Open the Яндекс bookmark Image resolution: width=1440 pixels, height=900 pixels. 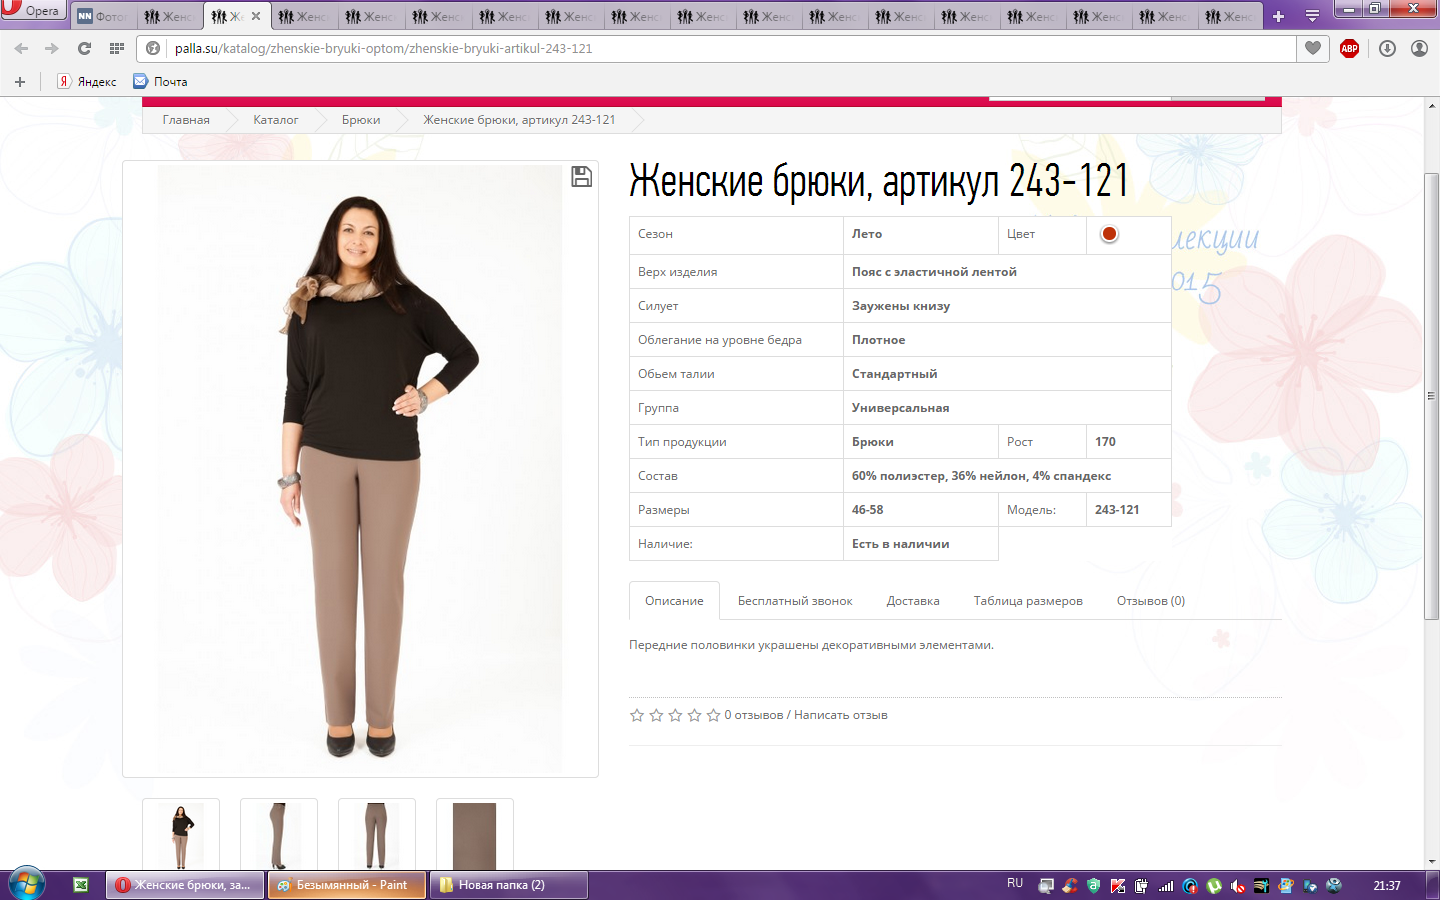(87, 82)
